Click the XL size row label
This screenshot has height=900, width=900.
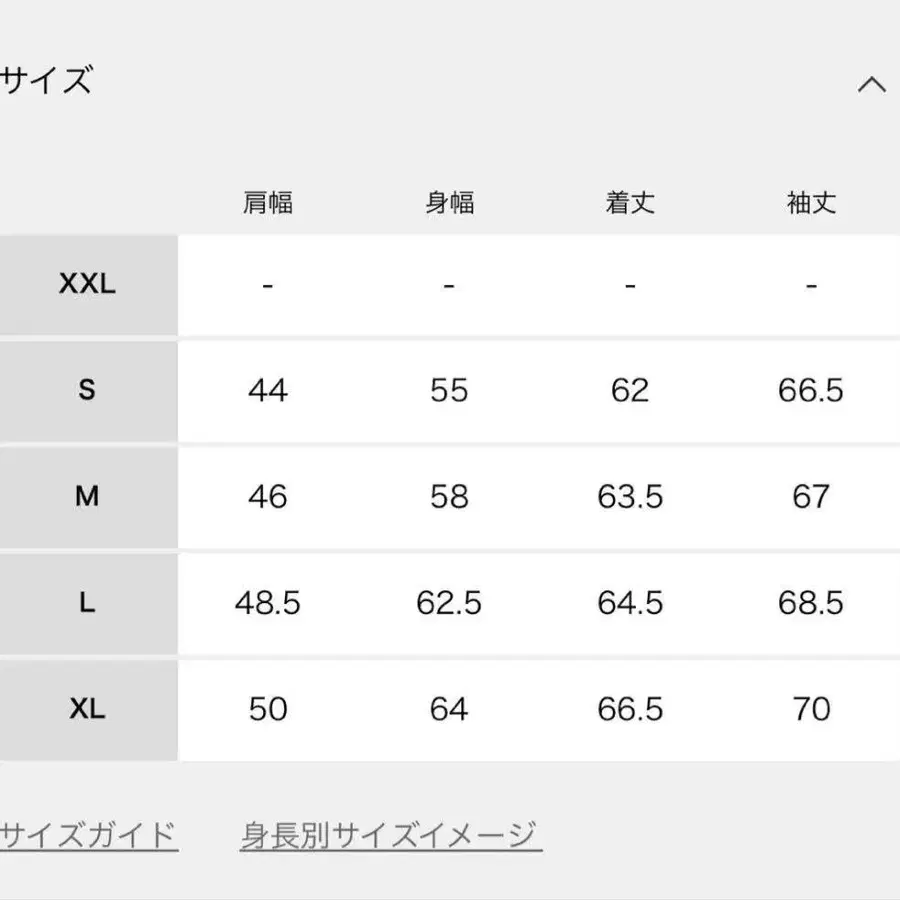88,709
